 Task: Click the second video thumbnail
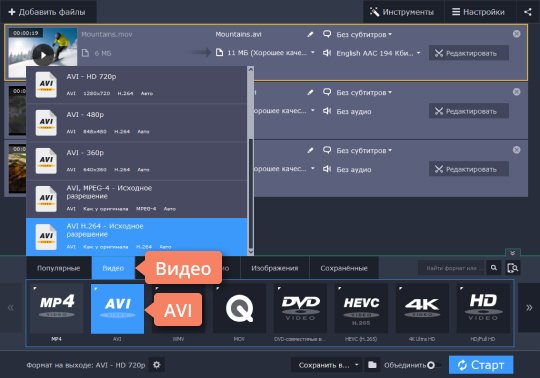click(x=17, y=111)
